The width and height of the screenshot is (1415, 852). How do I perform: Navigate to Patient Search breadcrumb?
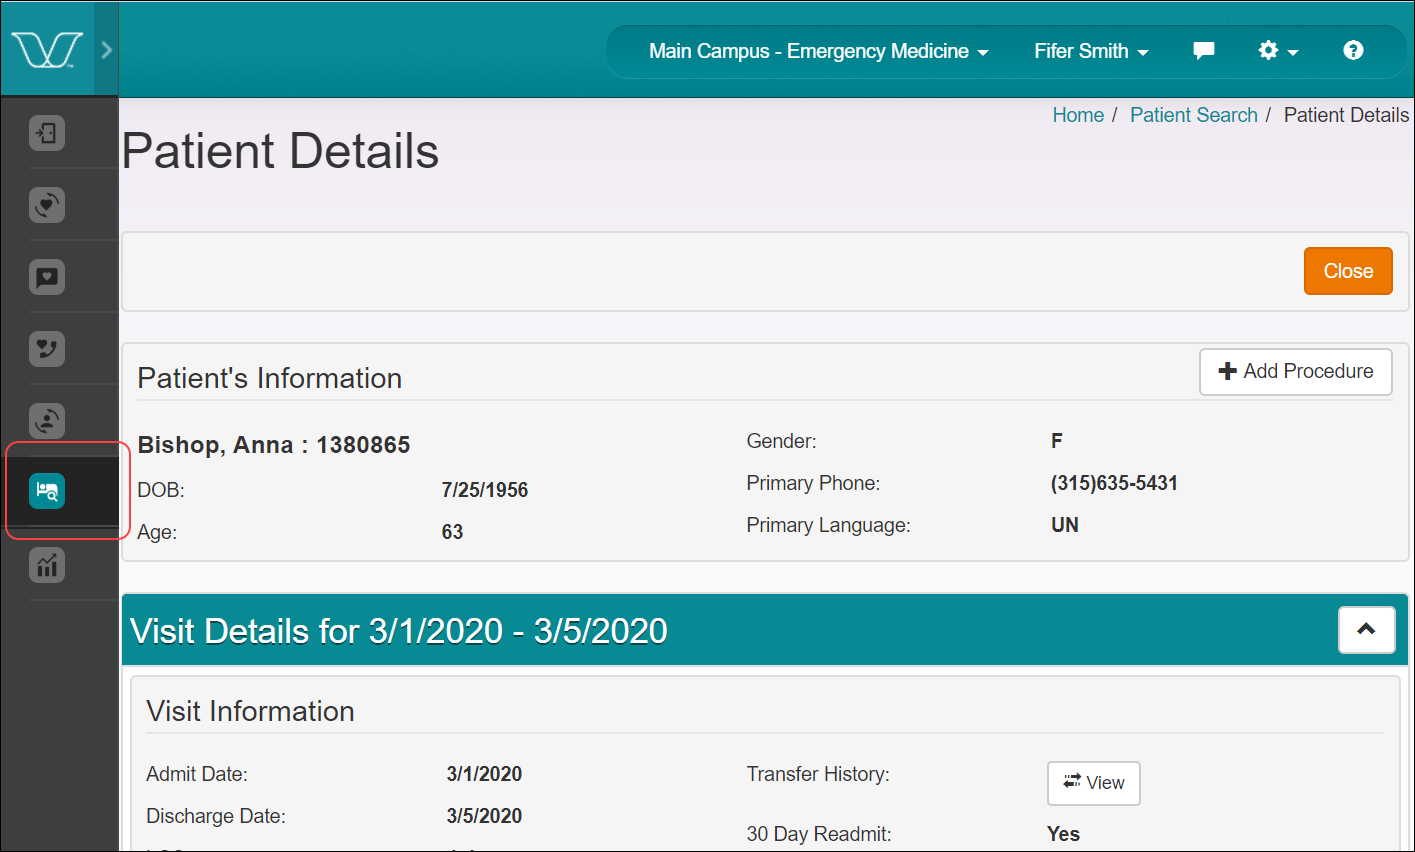click(1193, 115)
